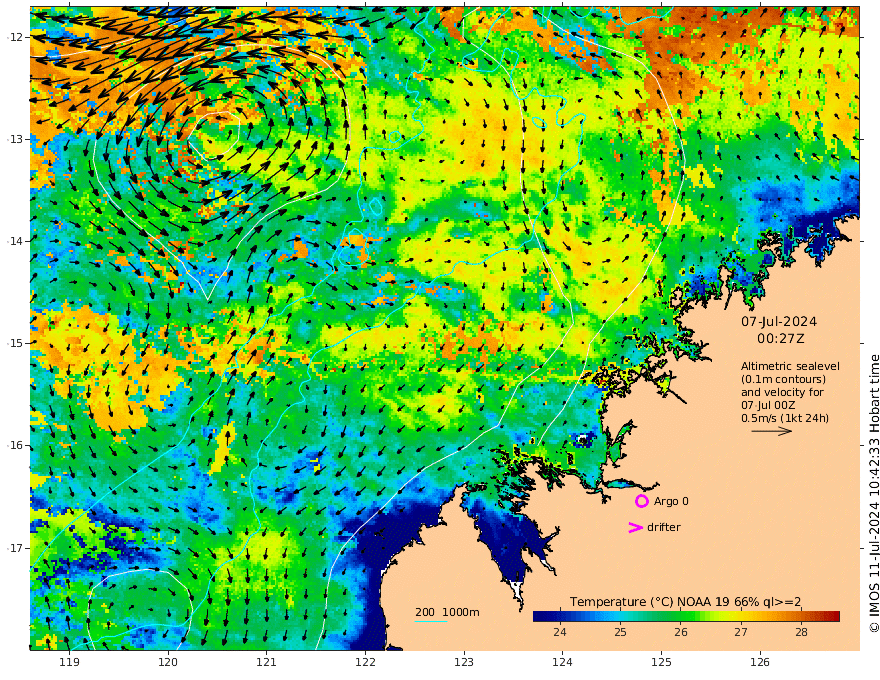Image resolution: width=880 pixels, height=680 pixels.
Task: Click the 'and velocity for' text line
Action: [782, 392]
